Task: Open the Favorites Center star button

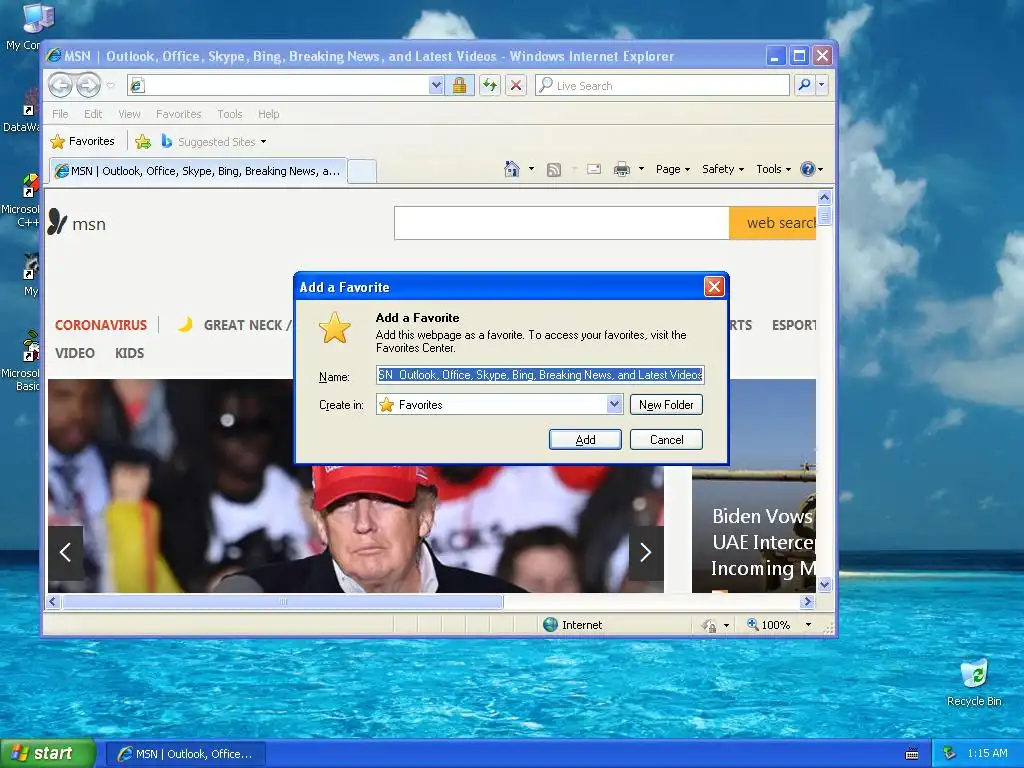Action: [x=82, y=141]
